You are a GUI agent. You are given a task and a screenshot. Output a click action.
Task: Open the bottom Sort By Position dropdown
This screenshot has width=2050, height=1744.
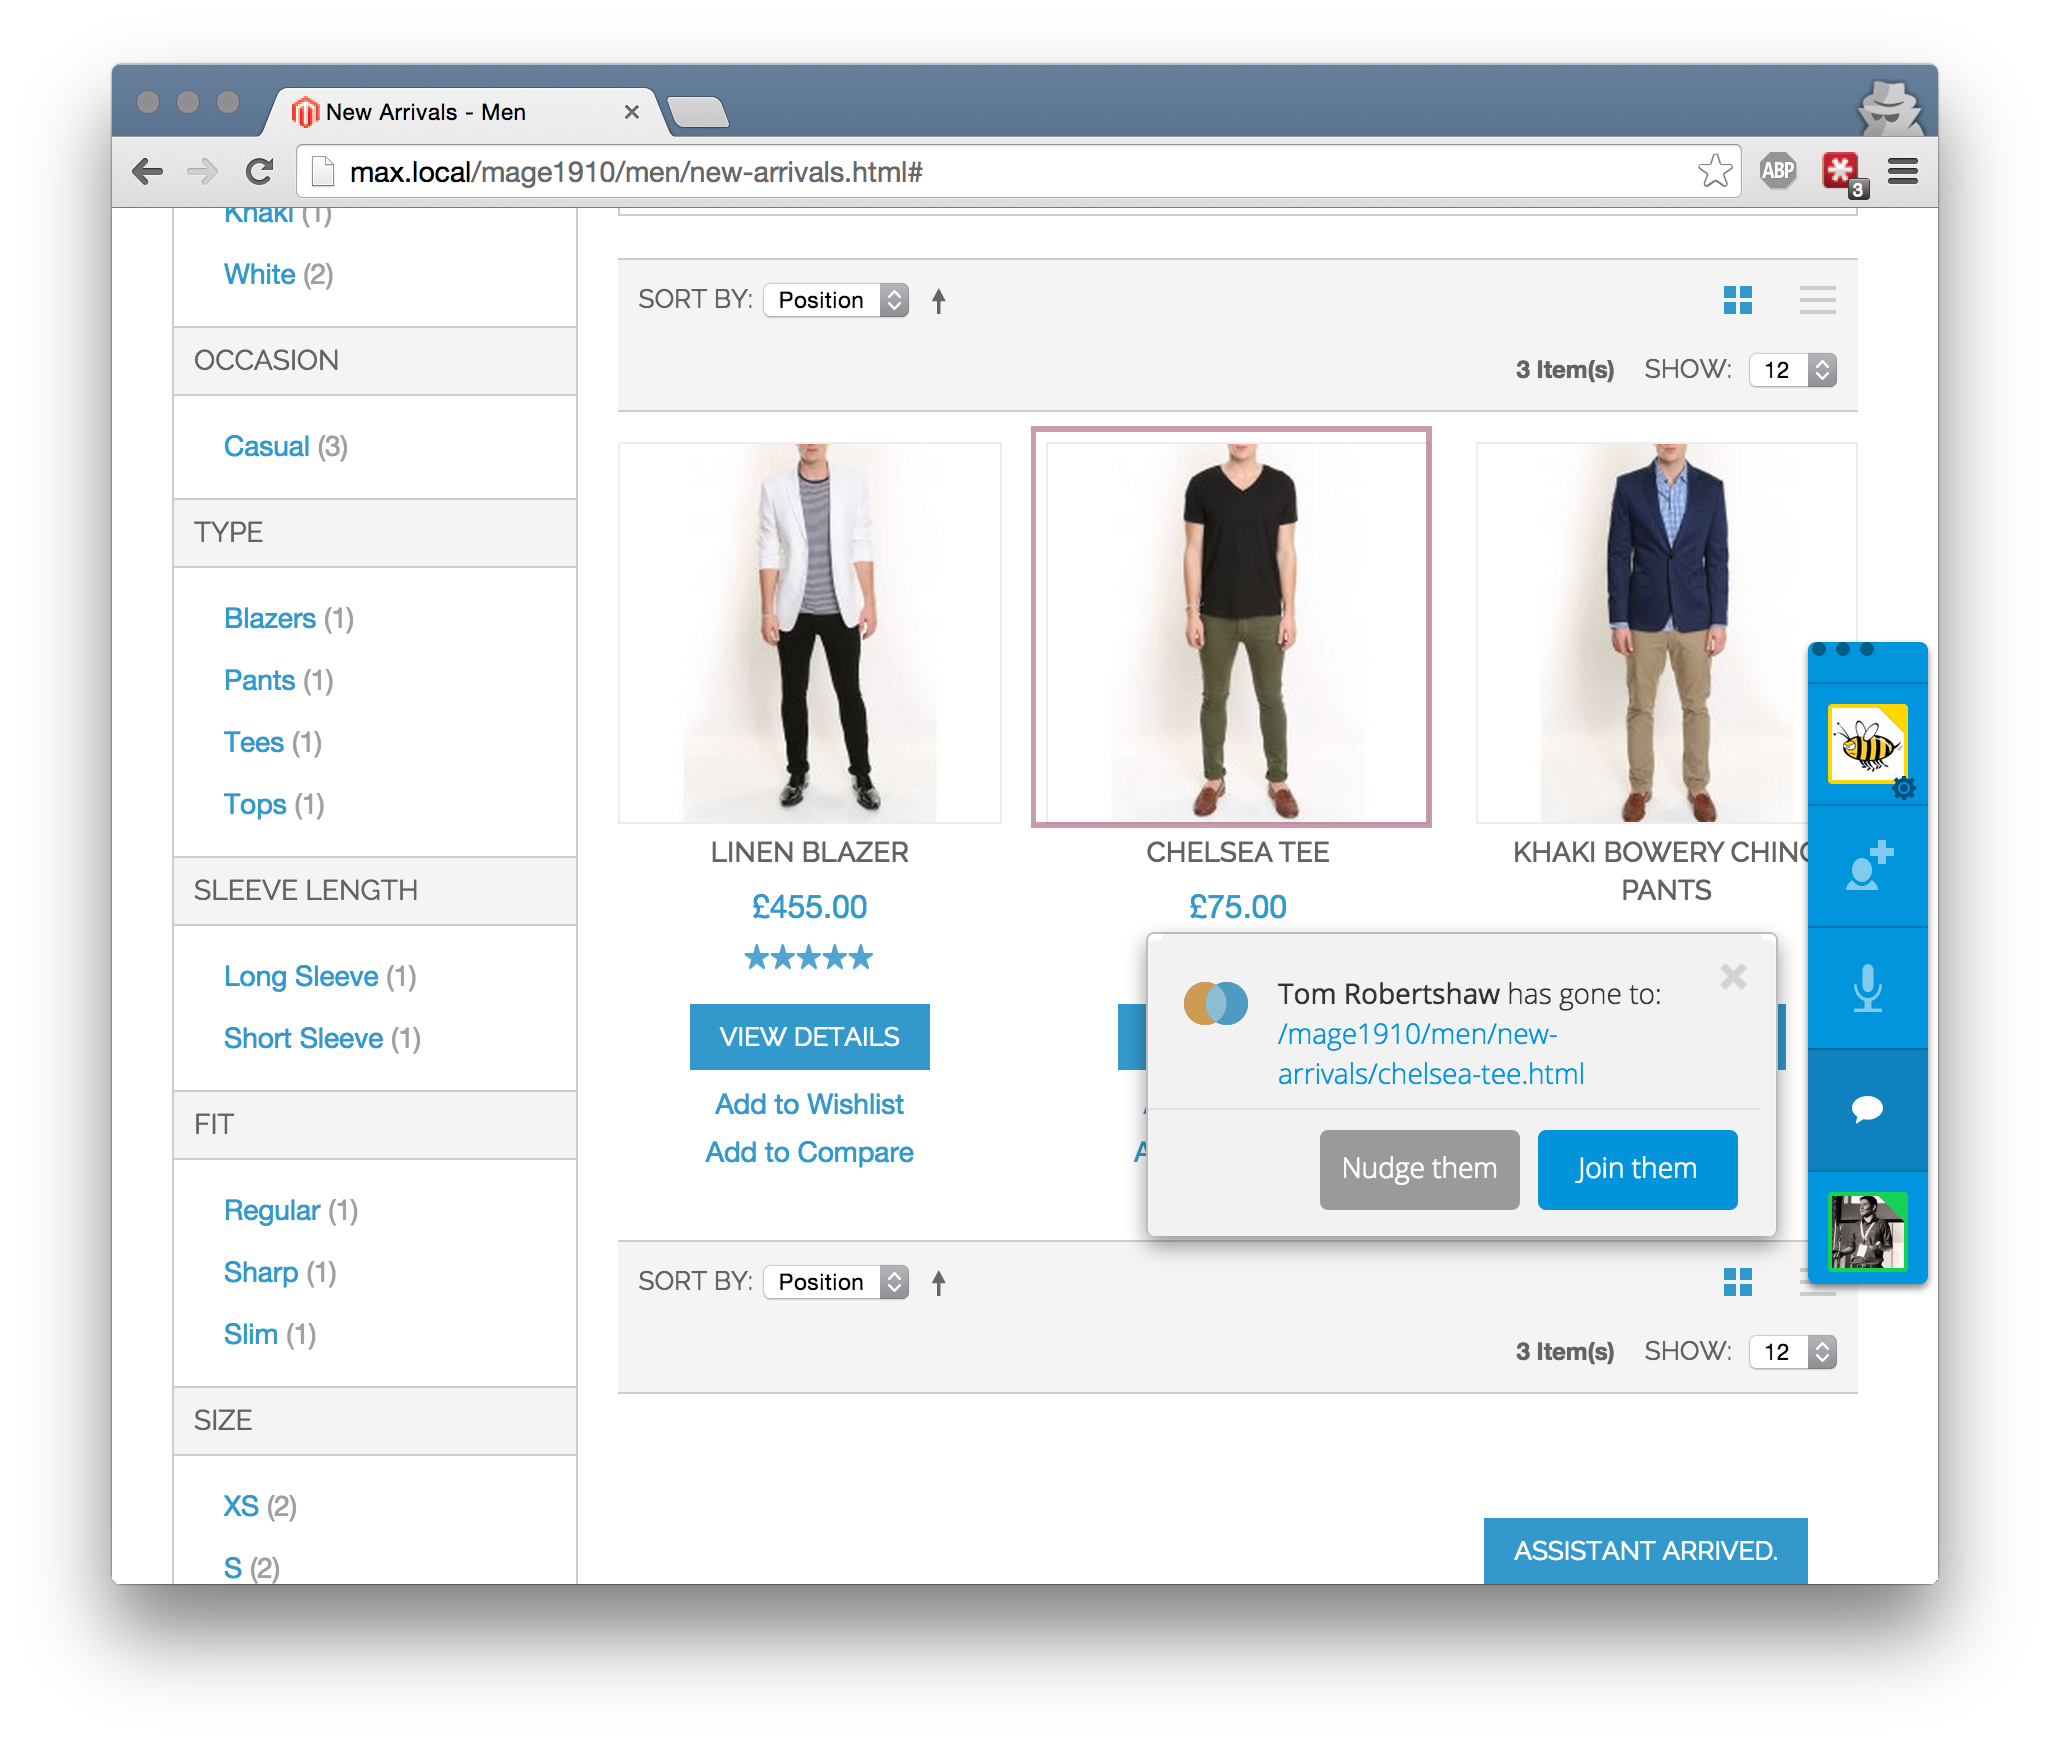coord(835,1282)
